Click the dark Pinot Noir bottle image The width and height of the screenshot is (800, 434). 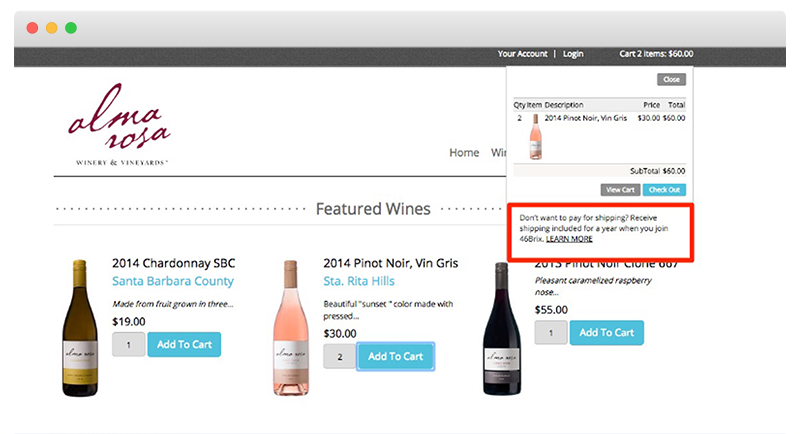click(502, 328)
